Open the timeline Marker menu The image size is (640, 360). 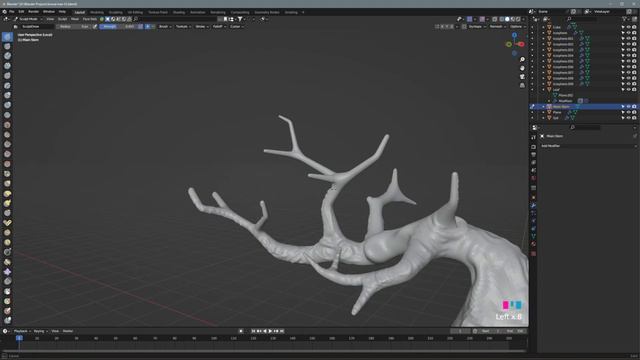pos(68,331)
